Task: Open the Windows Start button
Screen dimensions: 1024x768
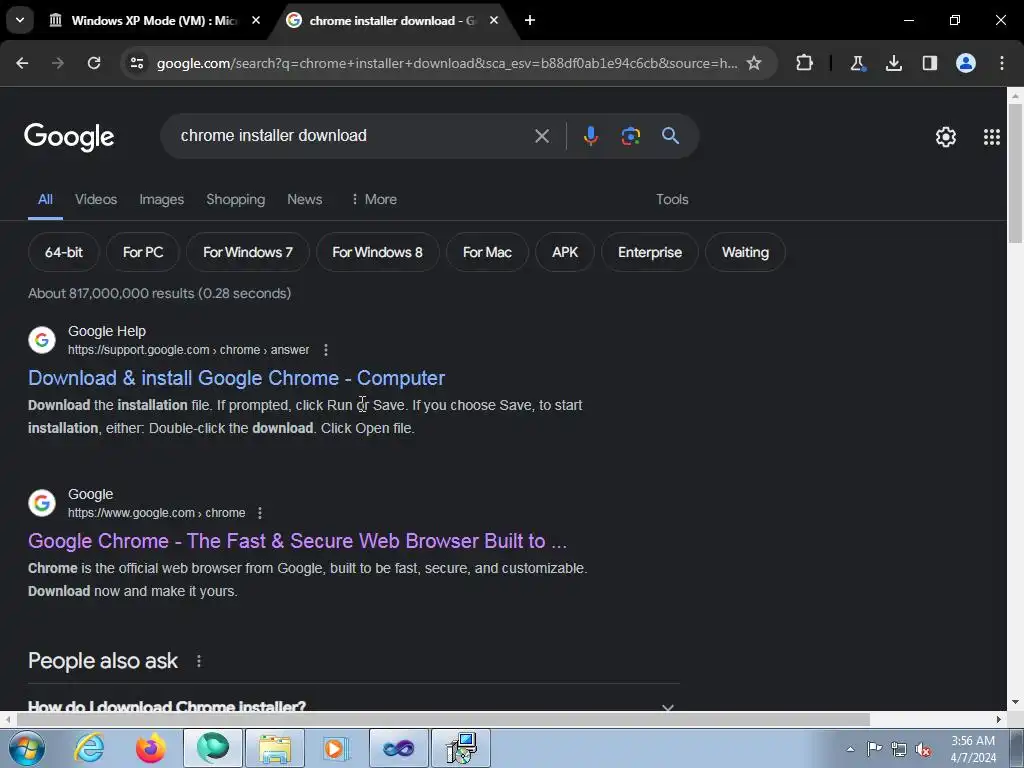Action: pos(26,748)
